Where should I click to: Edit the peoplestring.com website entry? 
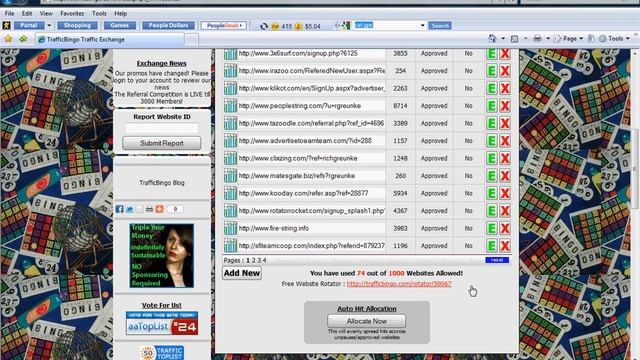pyautogui.click(x=492, y=106)
